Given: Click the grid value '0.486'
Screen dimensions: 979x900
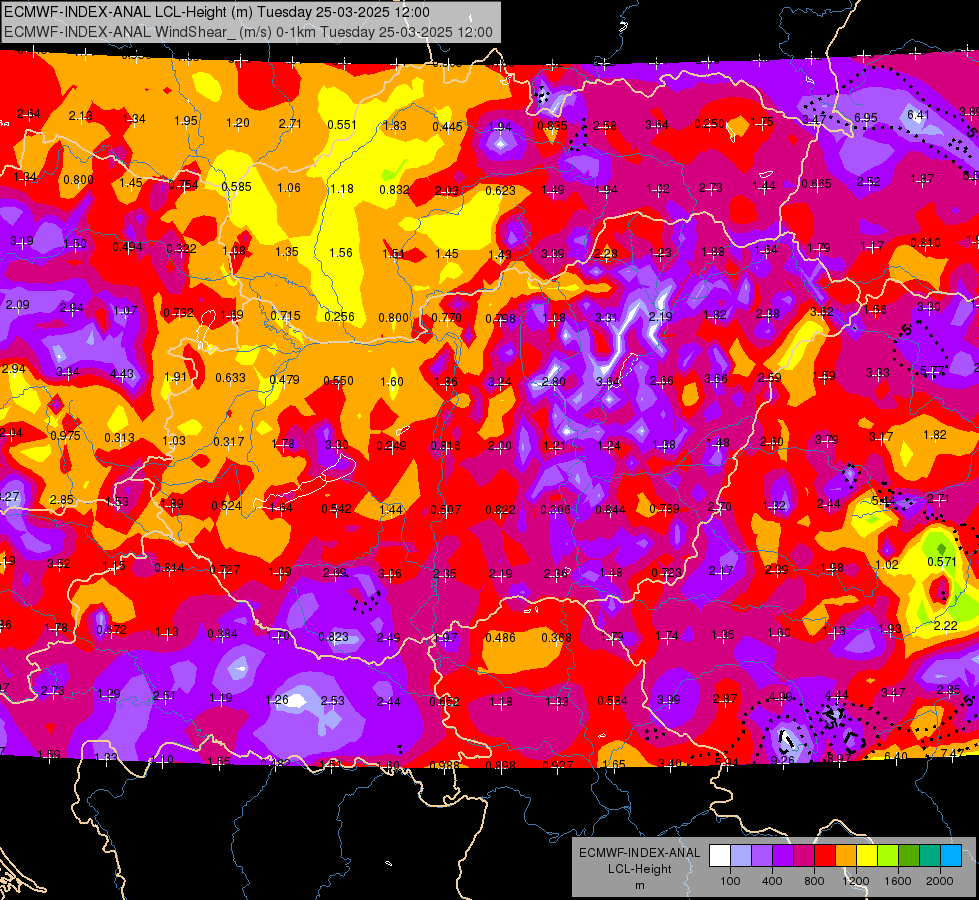Looking at the screenshot, I should tap(501, 638).
